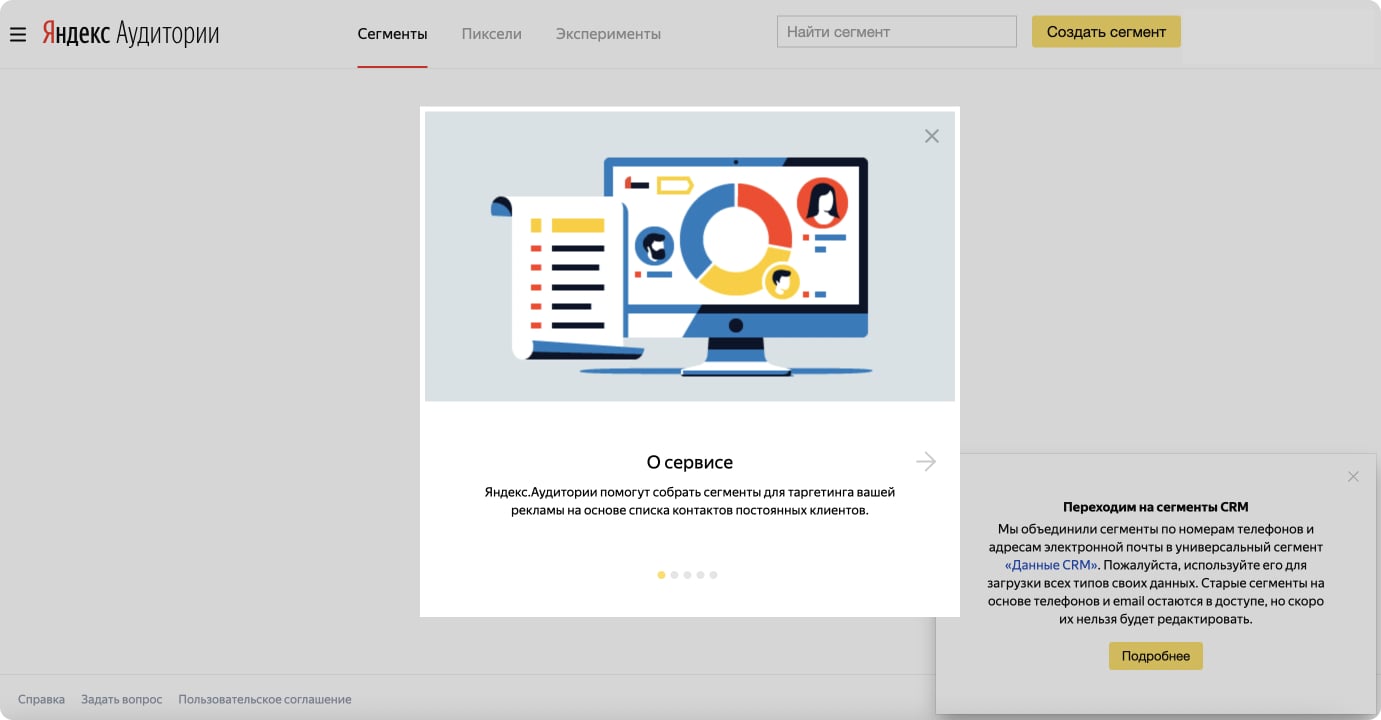The width and height of the screenshot is (1381, 720).
Task: Jump to the fifth carousel dot
Action: [713, 575]
